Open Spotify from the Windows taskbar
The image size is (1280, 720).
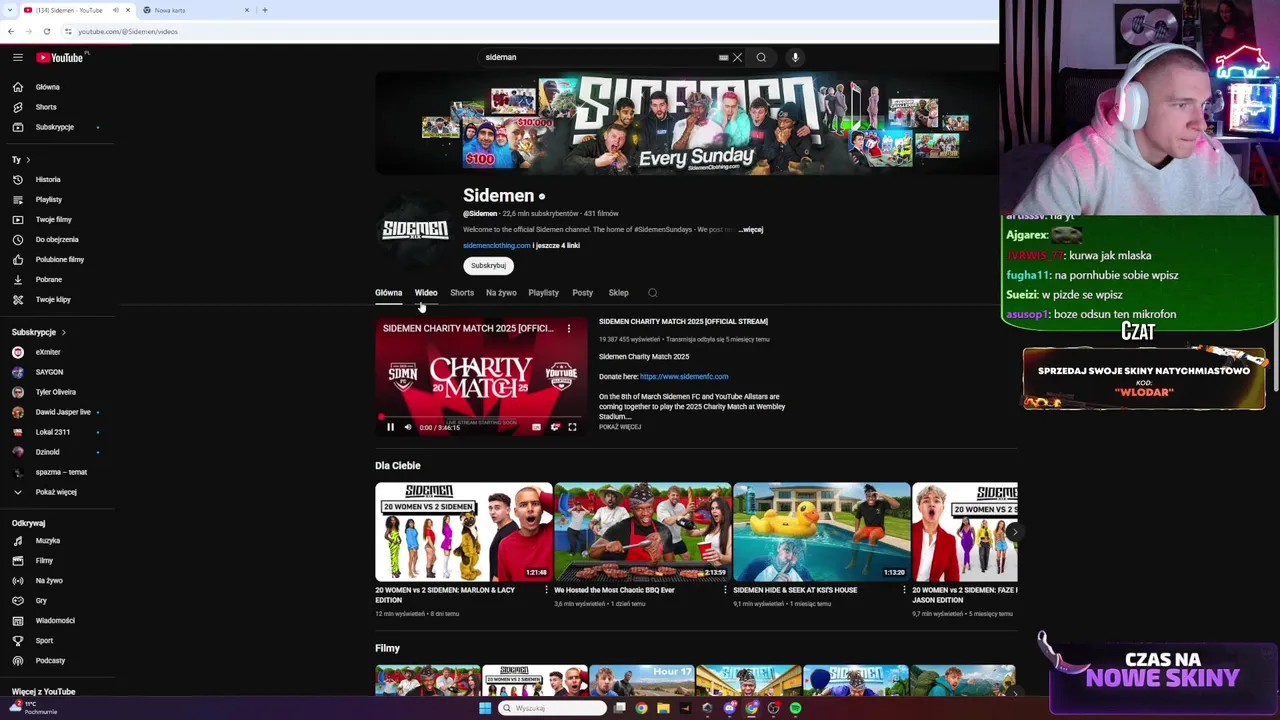point(795,708)
